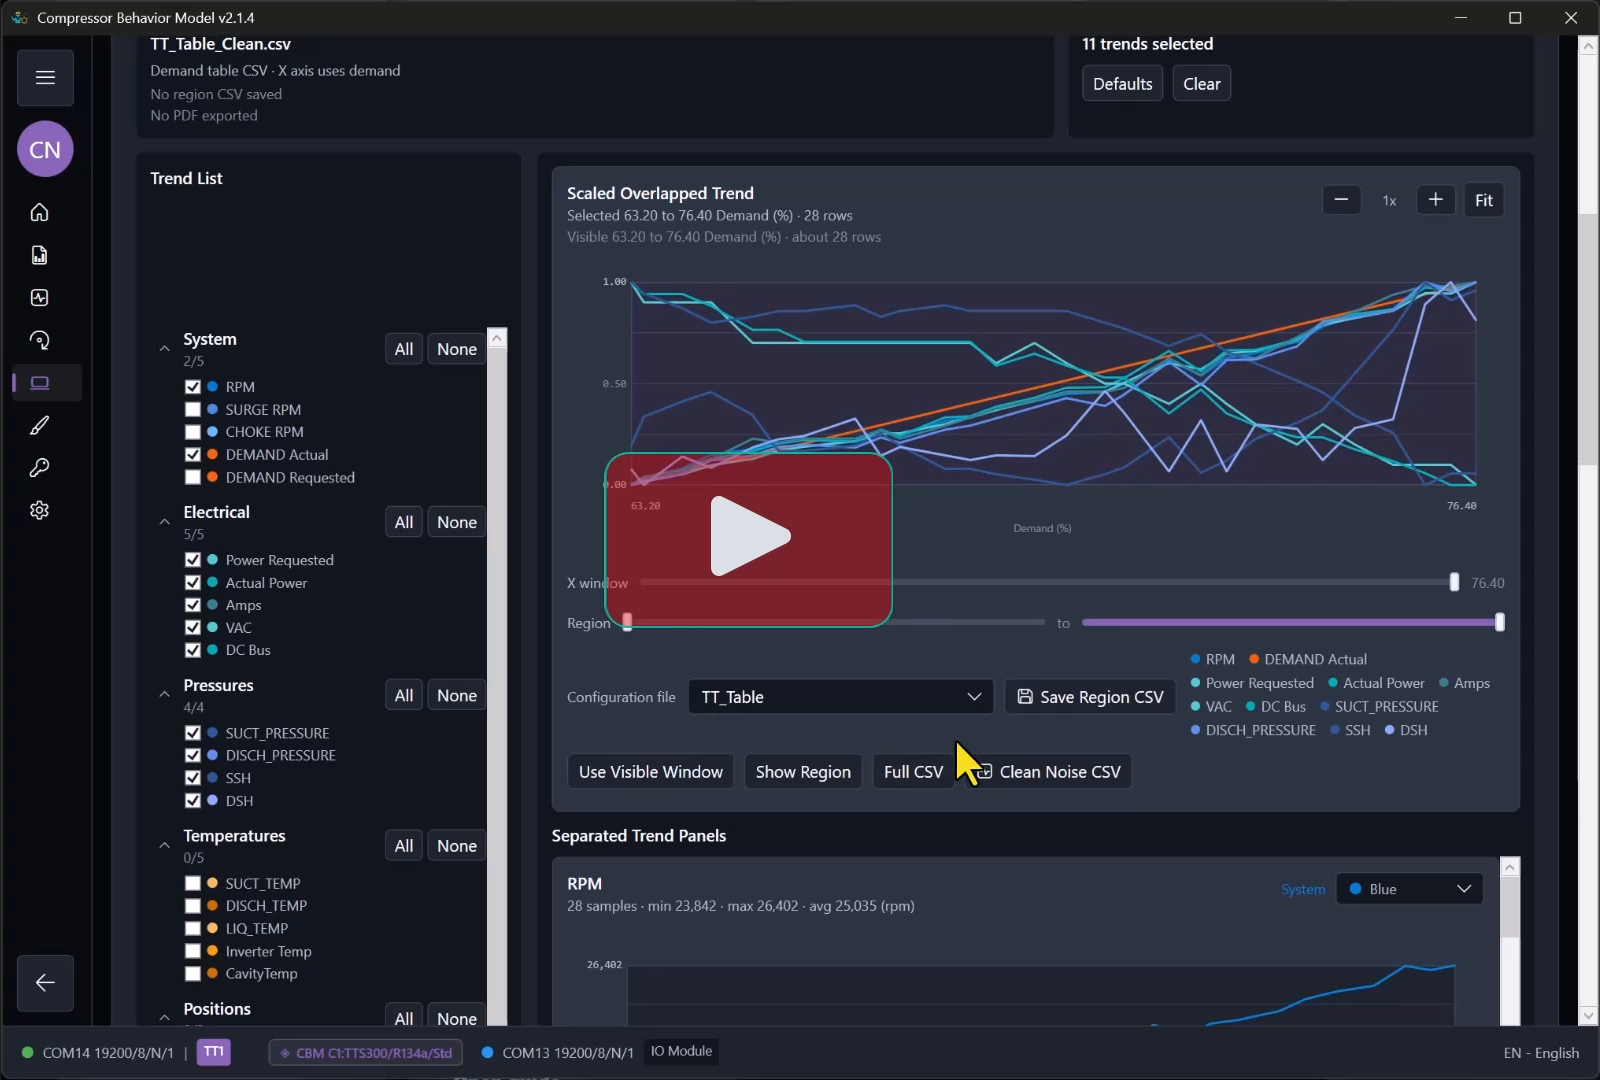Click the play button overlay on chart
The width and height of the screenshot is (1600, 1080).
coord(748,540)
